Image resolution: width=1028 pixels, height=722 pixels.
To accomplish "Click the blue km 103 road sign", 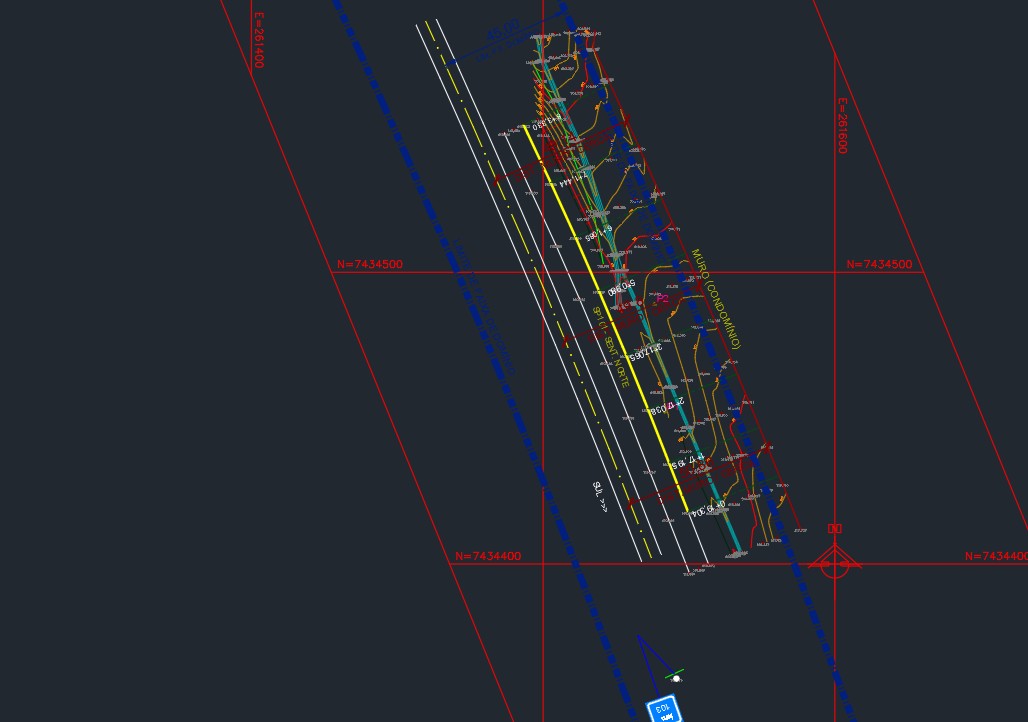I will (664, 710).
